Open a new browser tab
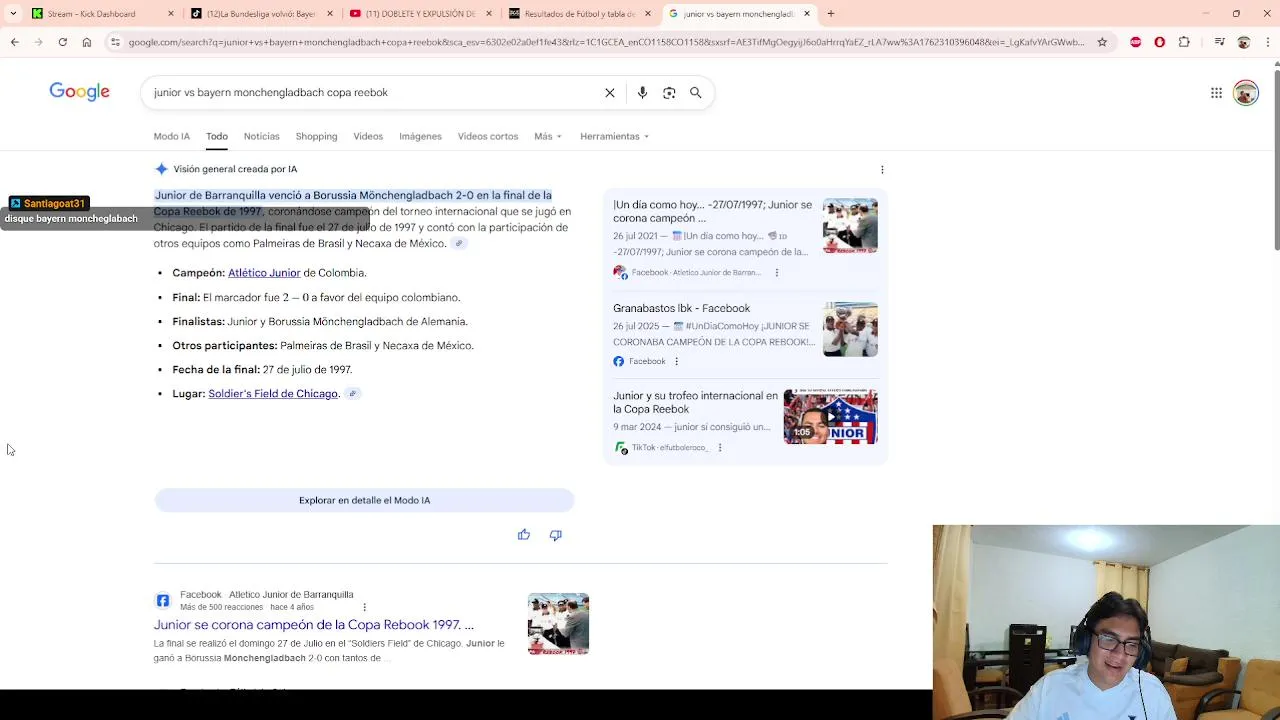 [x=830, y=14]
